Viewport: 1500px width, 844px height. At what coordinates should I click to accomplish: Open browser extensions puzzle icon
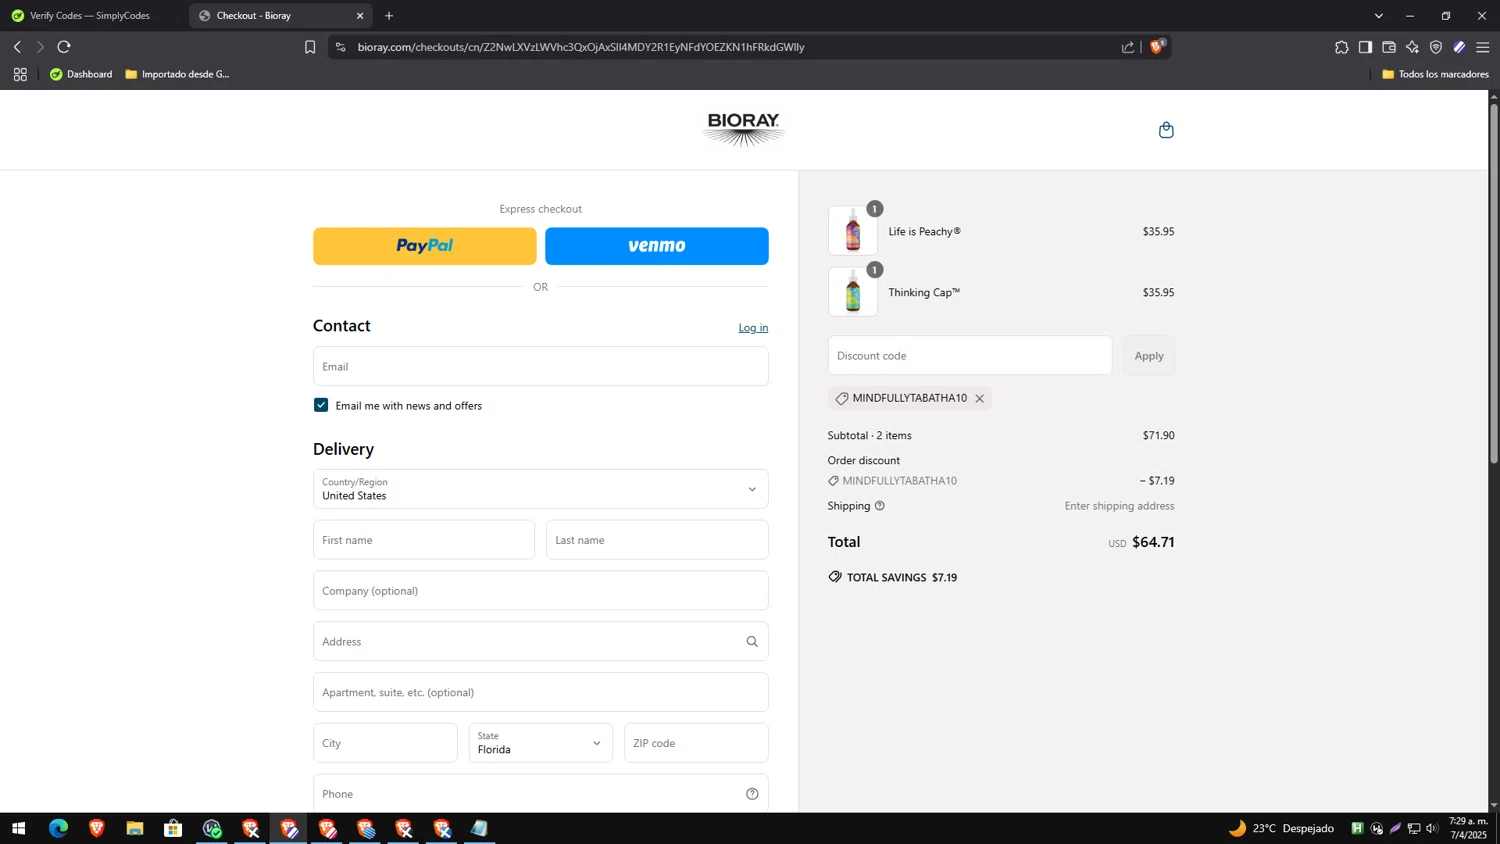1341,47
